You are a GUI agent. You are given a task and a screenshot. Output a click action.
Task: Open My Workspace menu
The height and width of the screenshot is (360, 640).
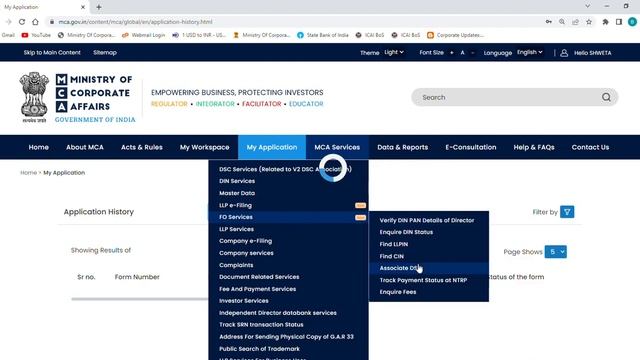(x=204, y=147)
